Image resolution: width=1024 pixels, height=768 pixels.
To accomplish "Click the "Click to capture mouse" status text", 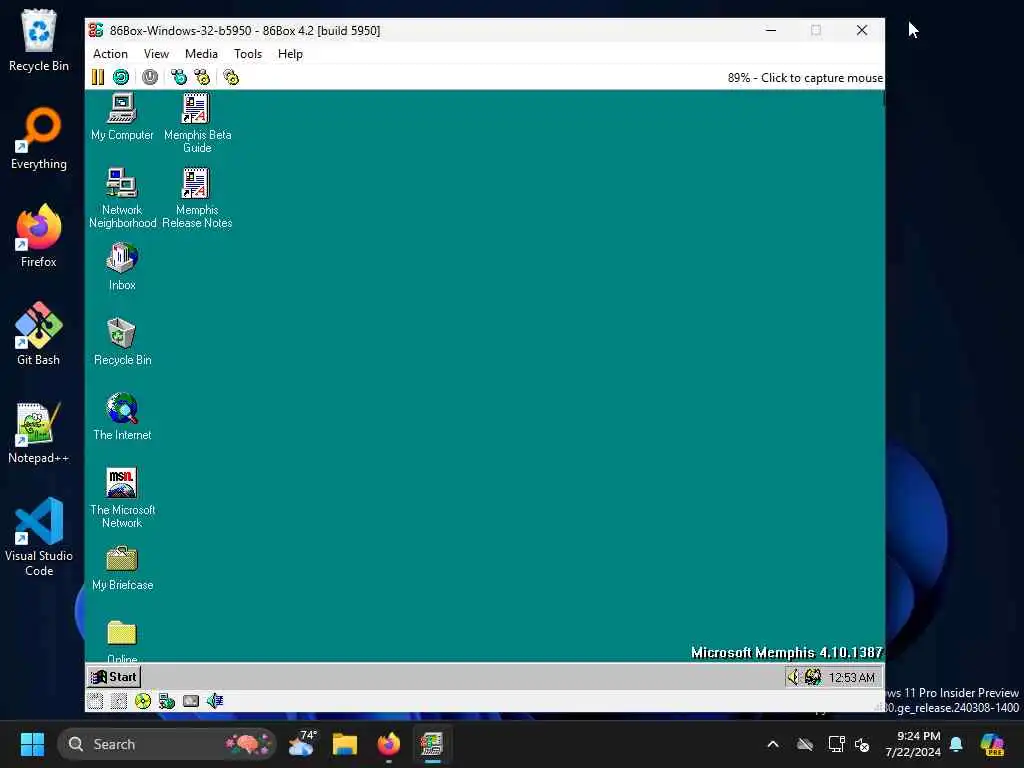I will pyautogui.click(x=822, y=78).
